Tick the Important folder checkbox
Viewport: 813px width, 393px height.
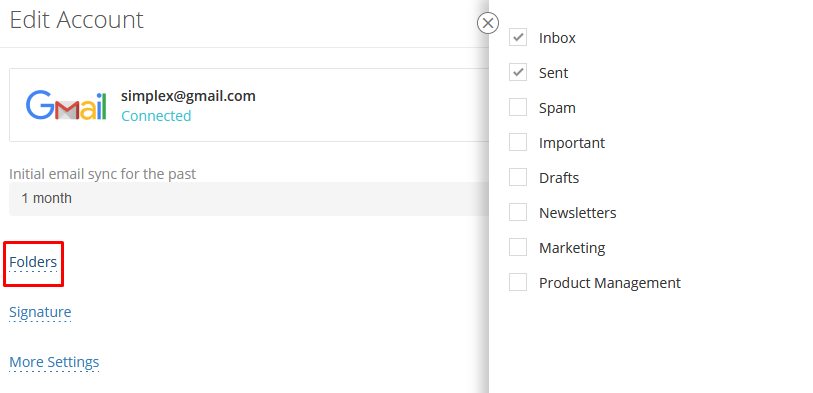click(518, 142)
